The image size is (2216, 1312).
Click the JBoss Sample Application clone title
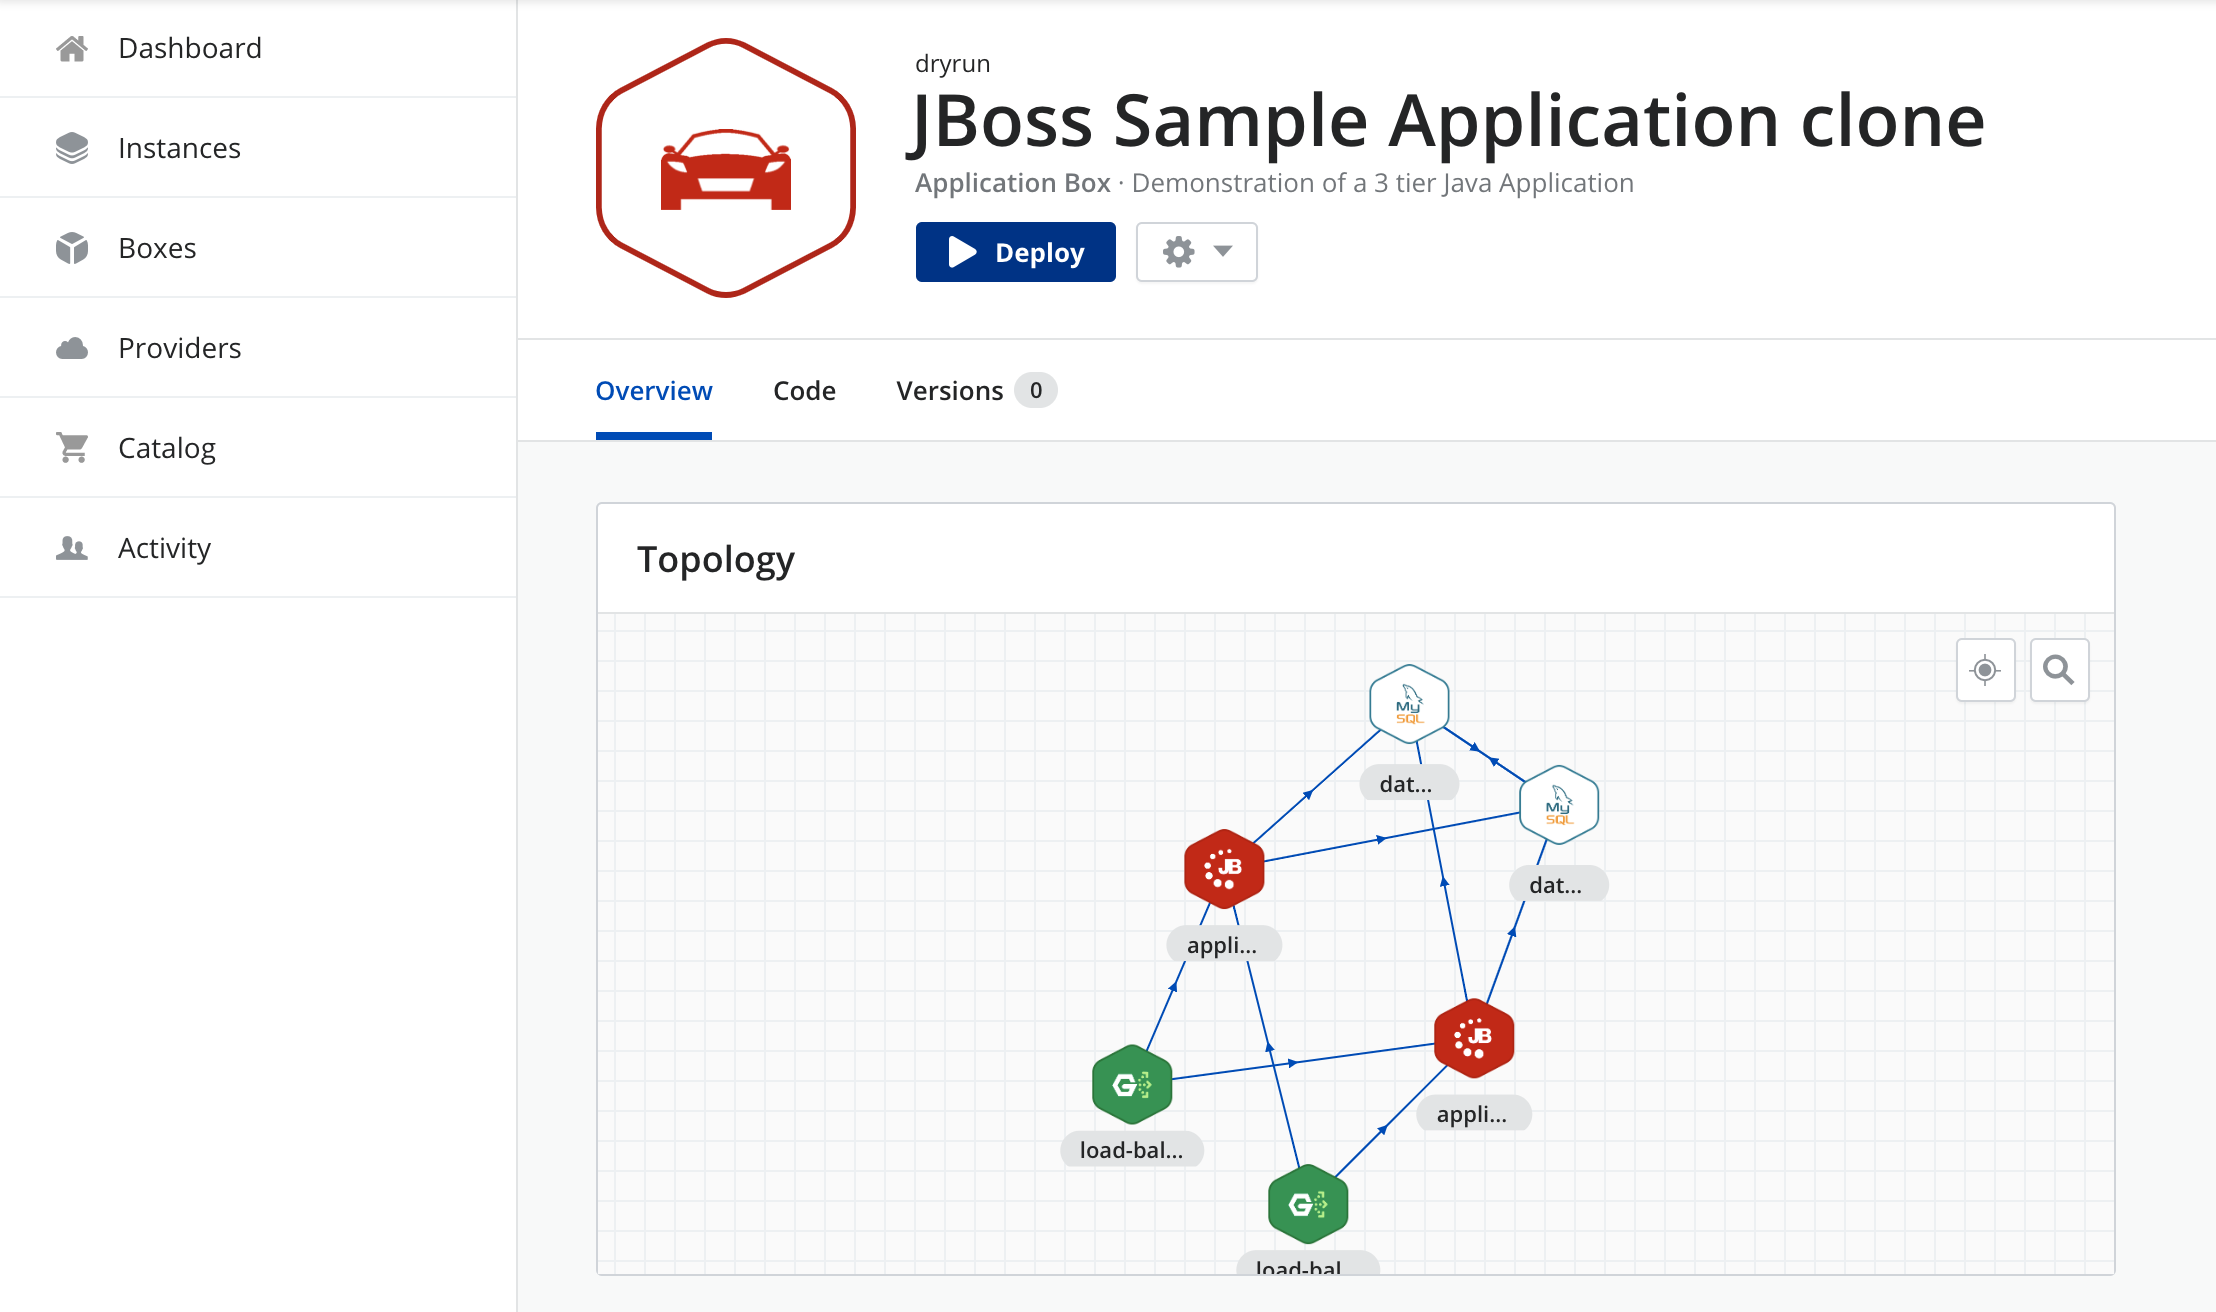tap(1448, 121)
